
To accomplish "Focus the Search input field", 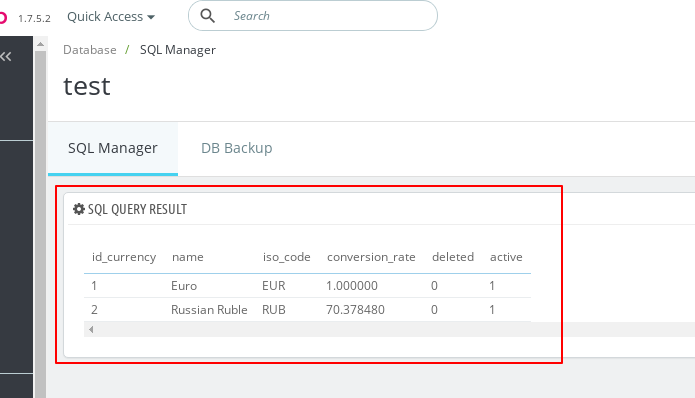I will [332, 16].
